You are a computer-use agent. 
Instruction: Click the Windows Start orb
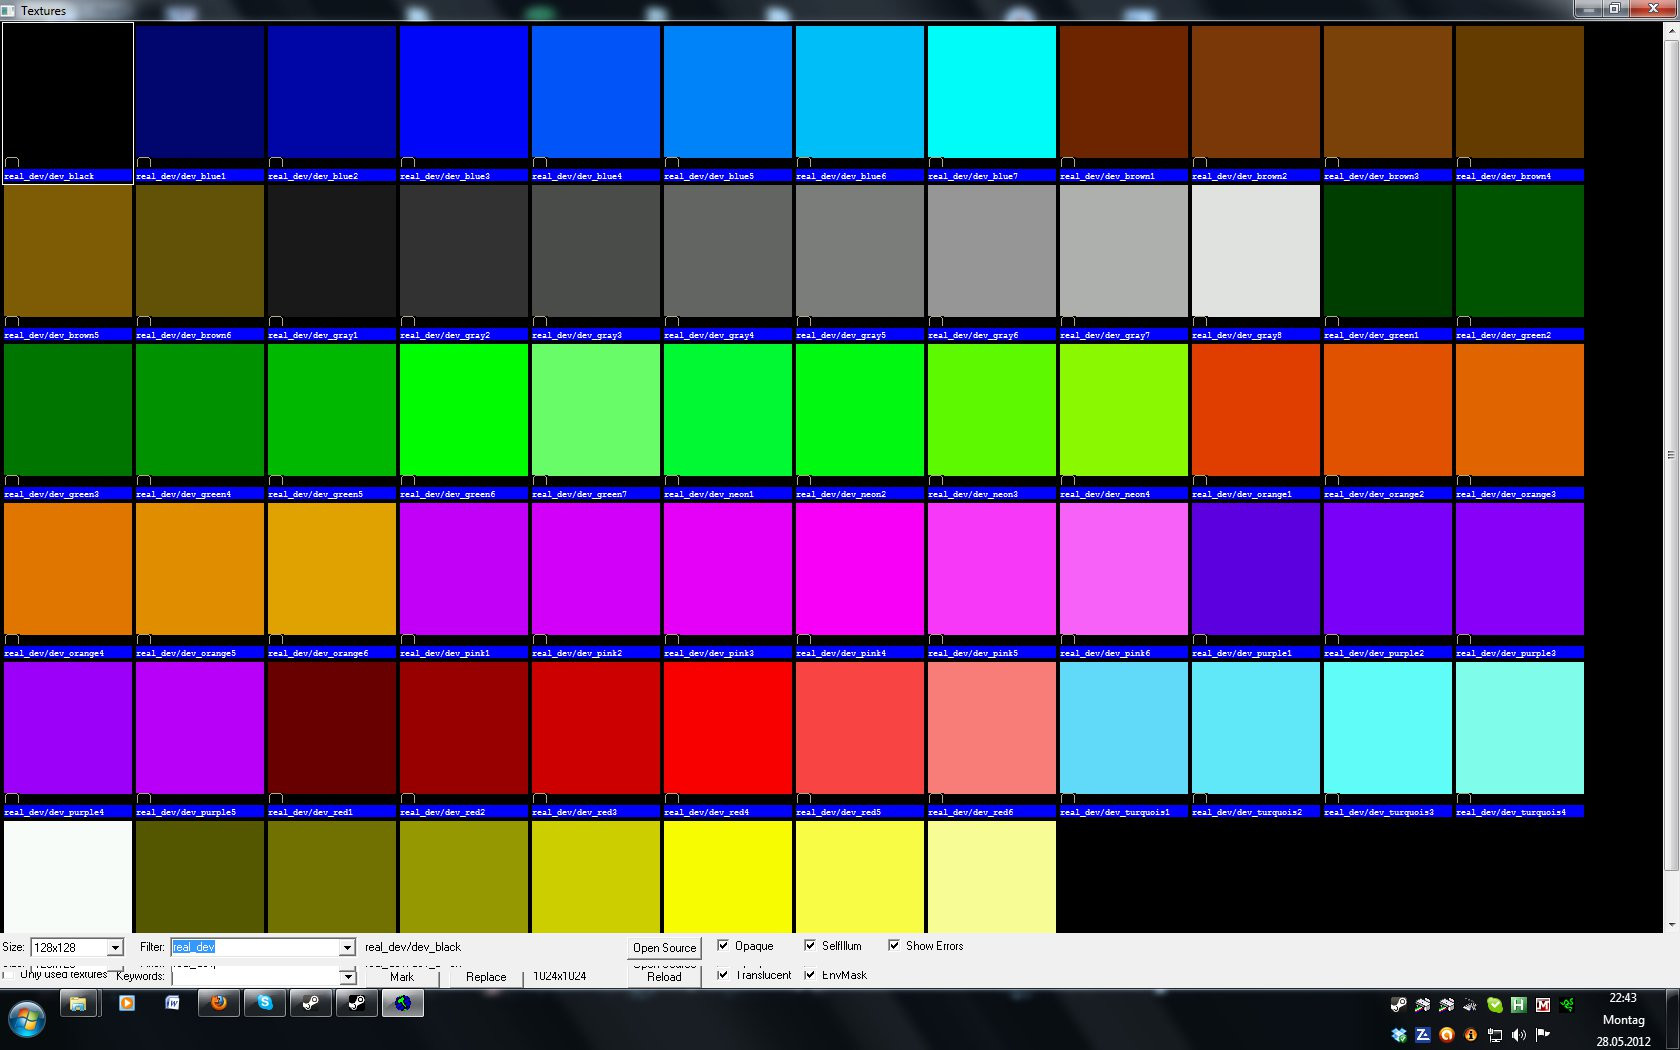[x=27, y=1021]
